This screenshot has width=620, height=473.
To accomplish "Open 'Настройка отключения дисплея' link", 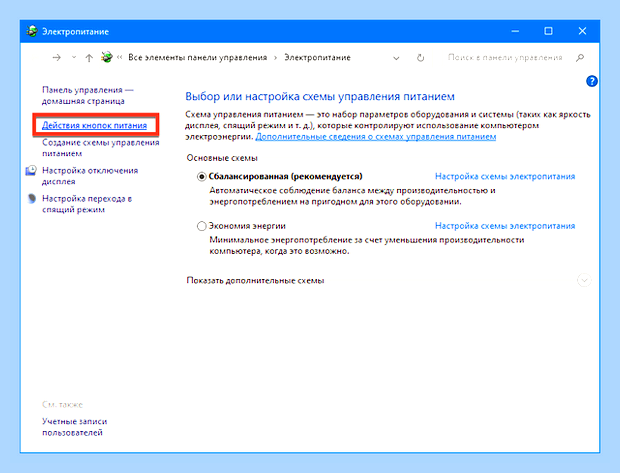I will pyautogui.click(x=90, y=176).
